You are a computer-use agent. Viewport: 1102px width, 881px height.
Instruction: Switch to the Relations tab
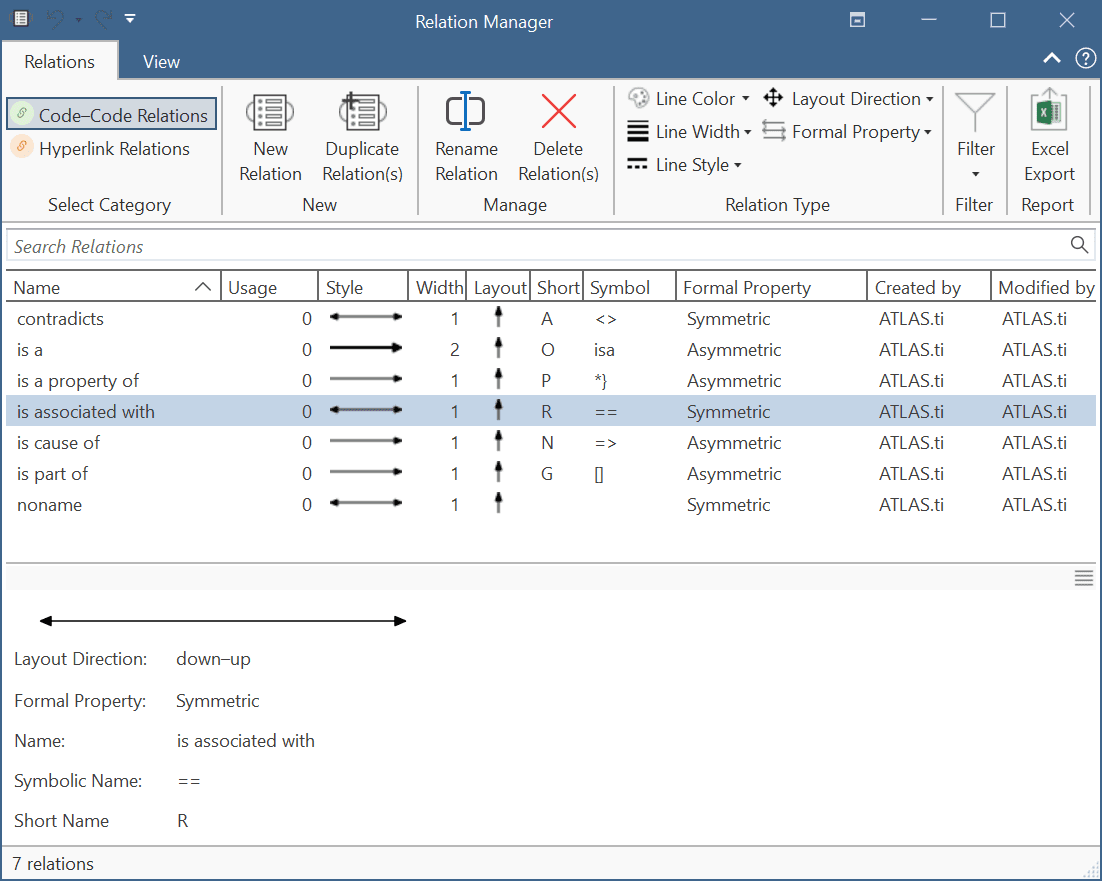[x=60, y=62]
